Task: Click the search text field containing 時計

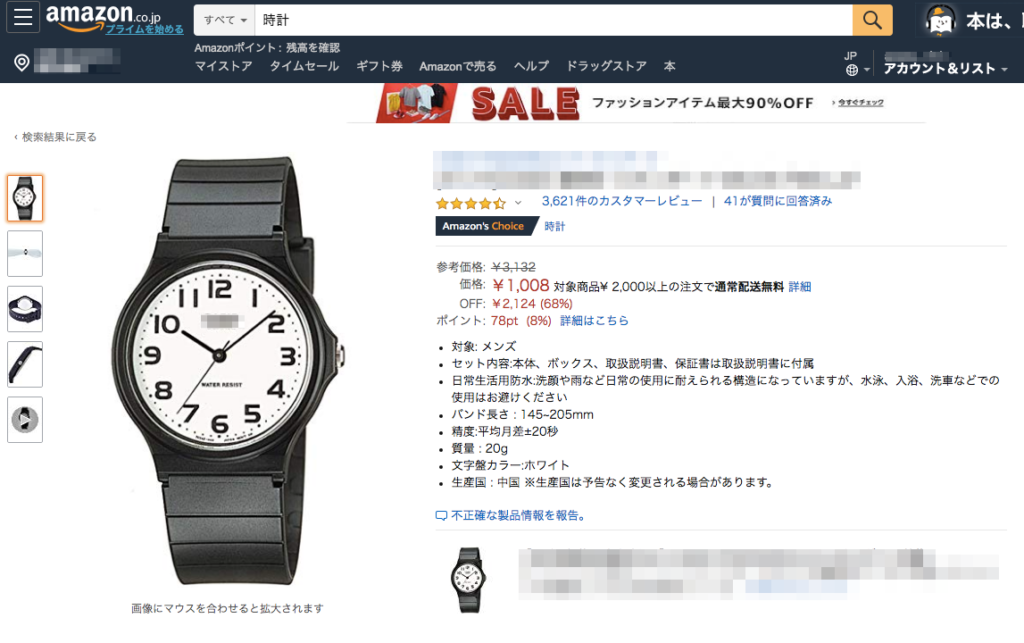Action: point(553,20)
